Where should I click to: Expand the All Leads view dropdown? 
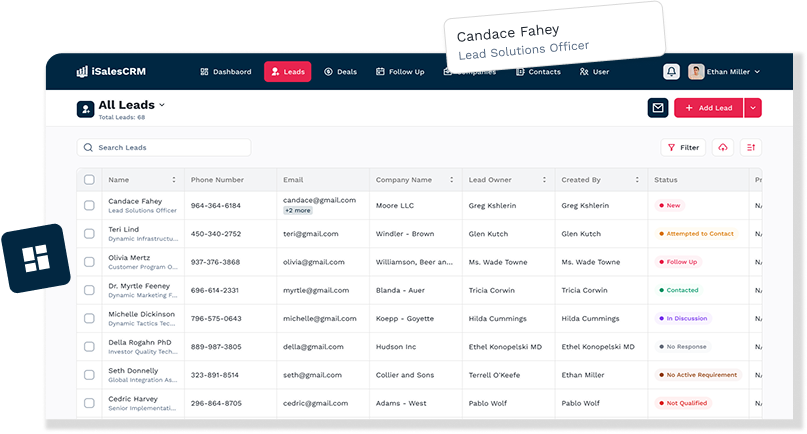pos(162,105)
